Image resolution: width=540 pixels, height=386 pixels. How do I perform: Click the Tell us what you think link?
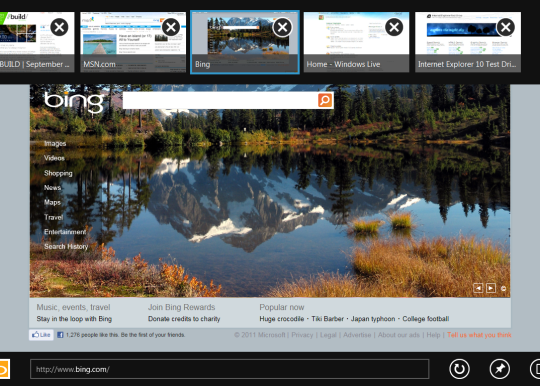click(479, 335)
